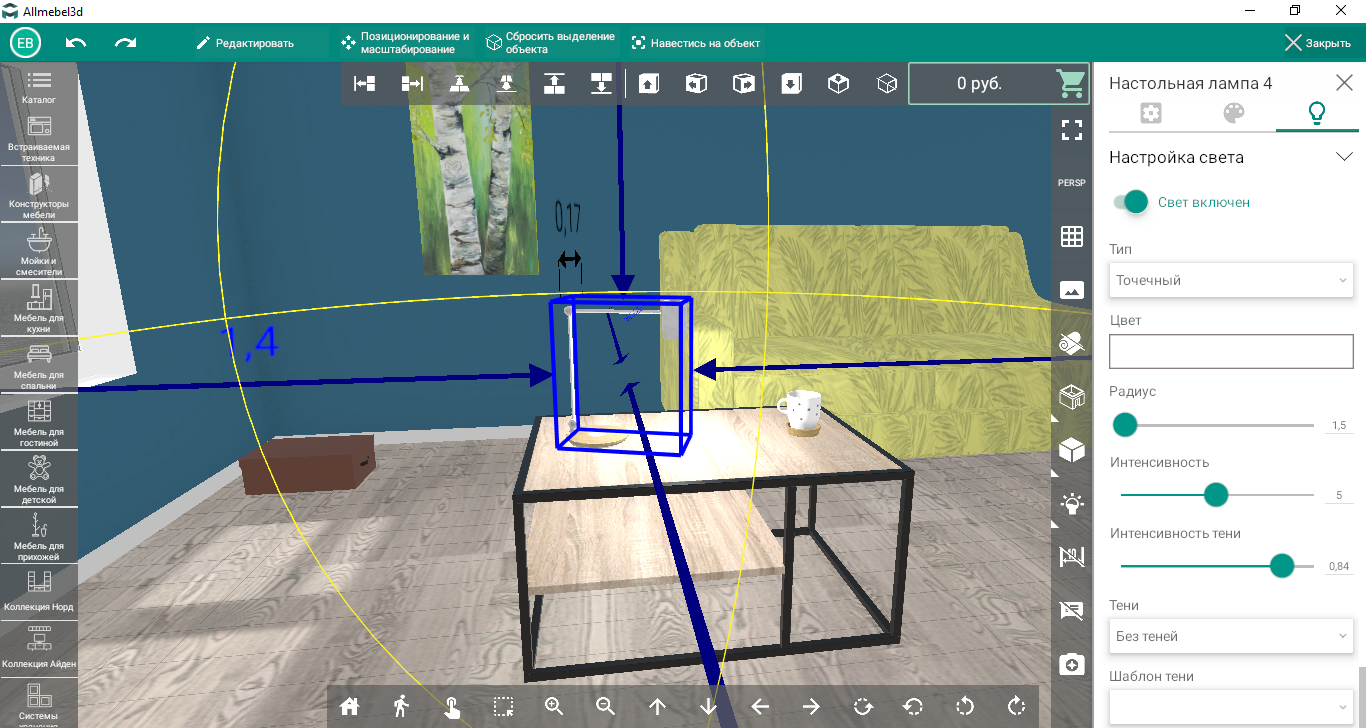1366x728 pixels.
Task: Click the last rotate icon in bottom bar
Action: (1016, 706)
